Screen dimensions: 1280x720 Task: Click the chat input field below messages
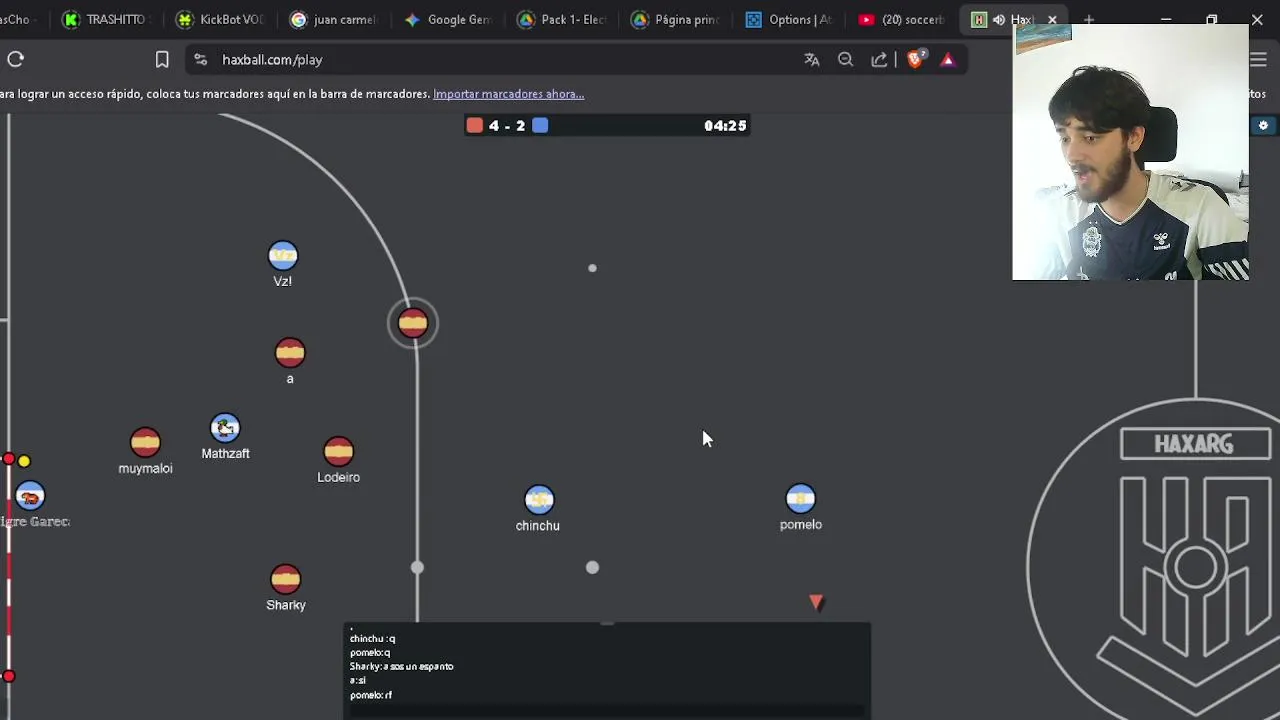(607, 712)
